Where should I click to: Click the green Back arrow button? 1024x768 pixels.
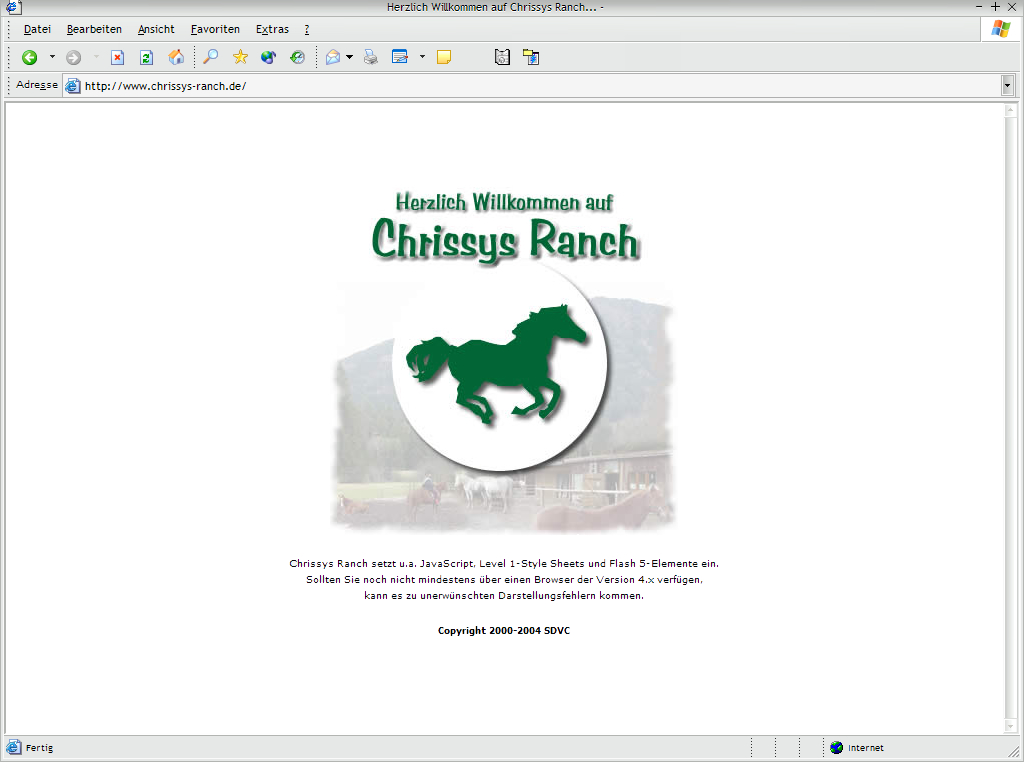click(x=29, y=57)
